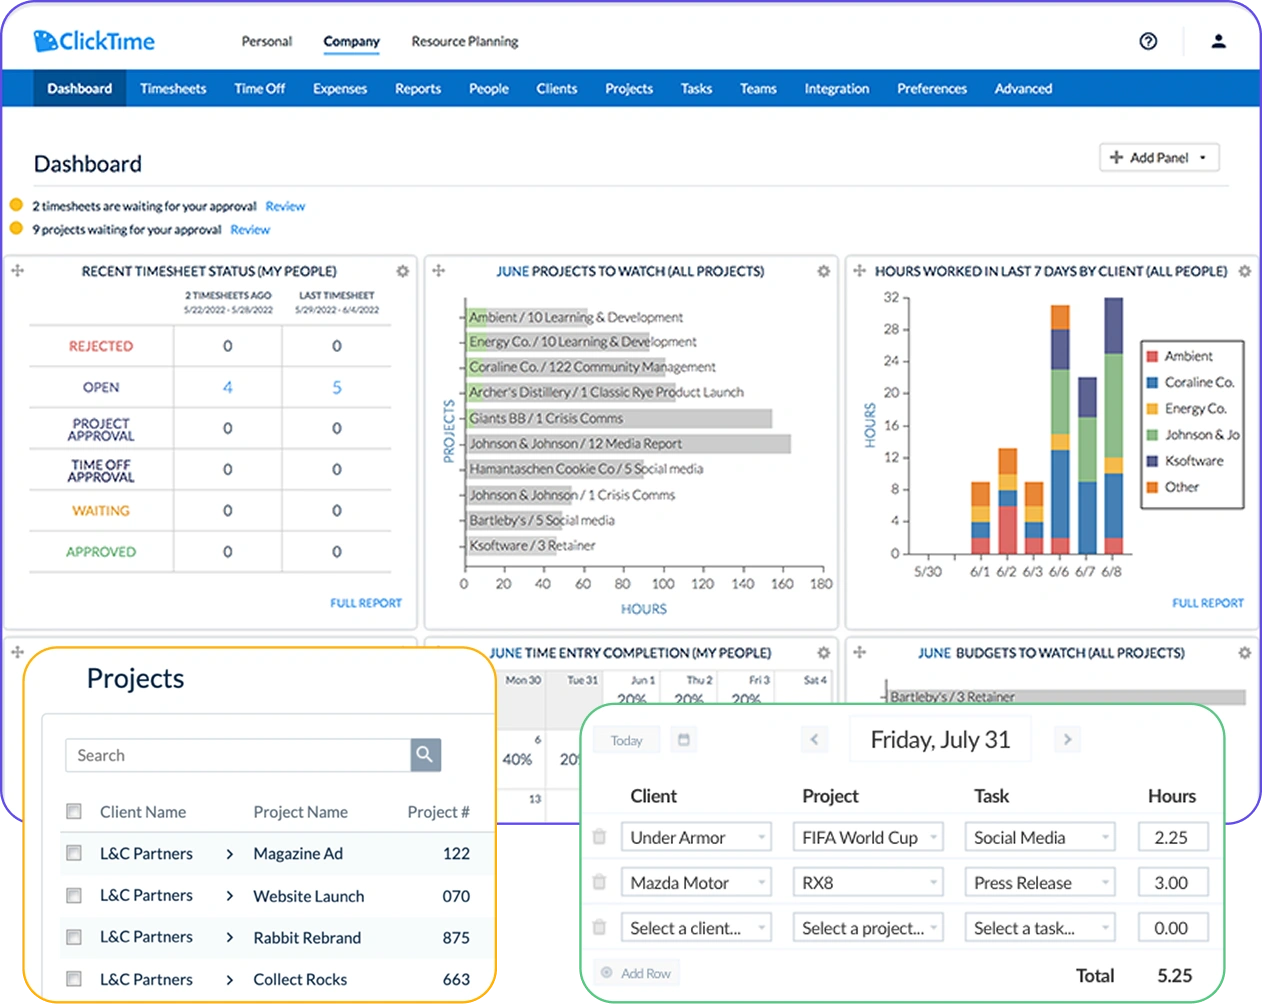
Task: Switch to the Resource Planning section
Action: [465, 41]
